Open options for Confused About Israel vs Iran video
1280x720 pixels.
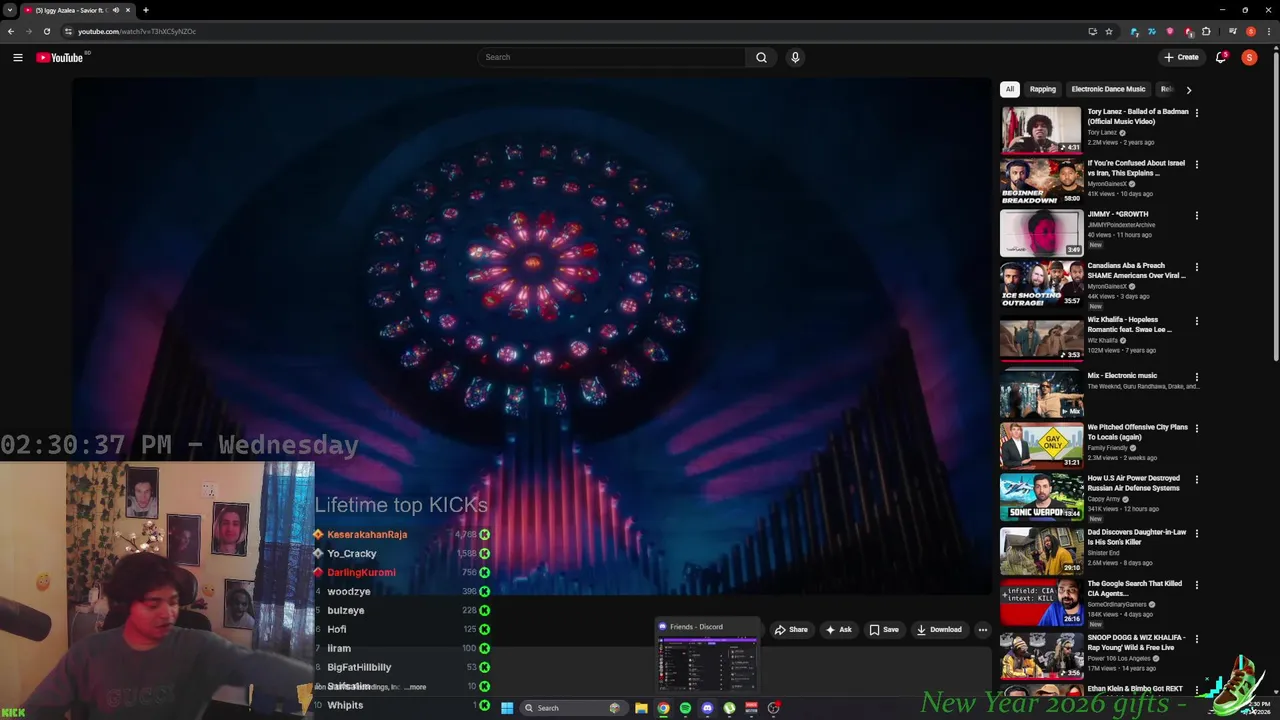pos(1196,164)
